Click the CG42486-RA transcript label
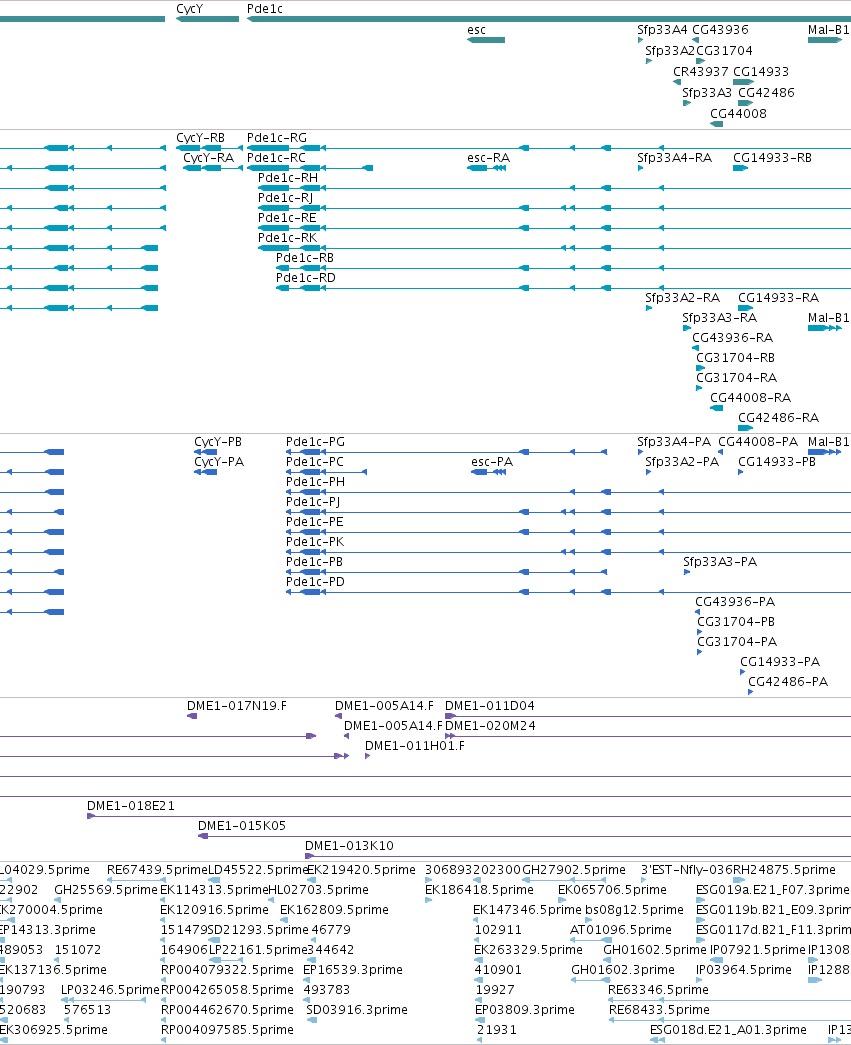The width and height of the screenshot is (851, 1045). [x=778, y=417]
